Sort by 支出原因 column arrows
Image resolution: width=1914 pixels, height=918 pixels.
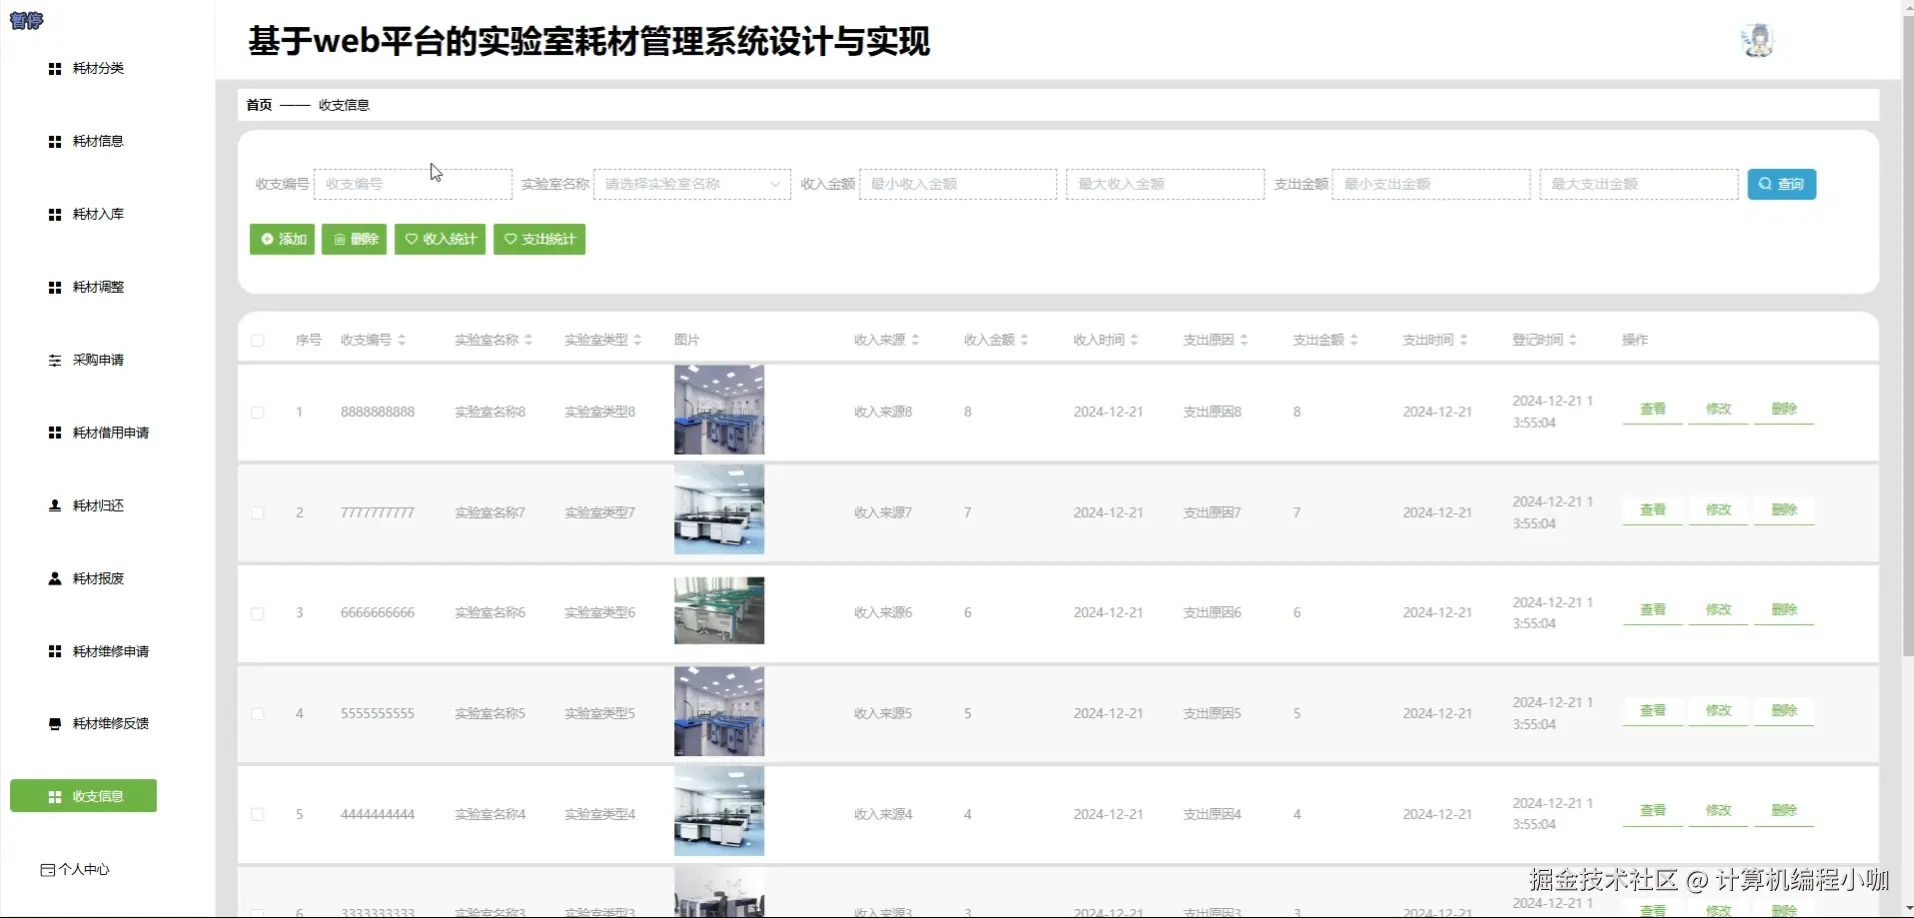tap(1244, 340)
